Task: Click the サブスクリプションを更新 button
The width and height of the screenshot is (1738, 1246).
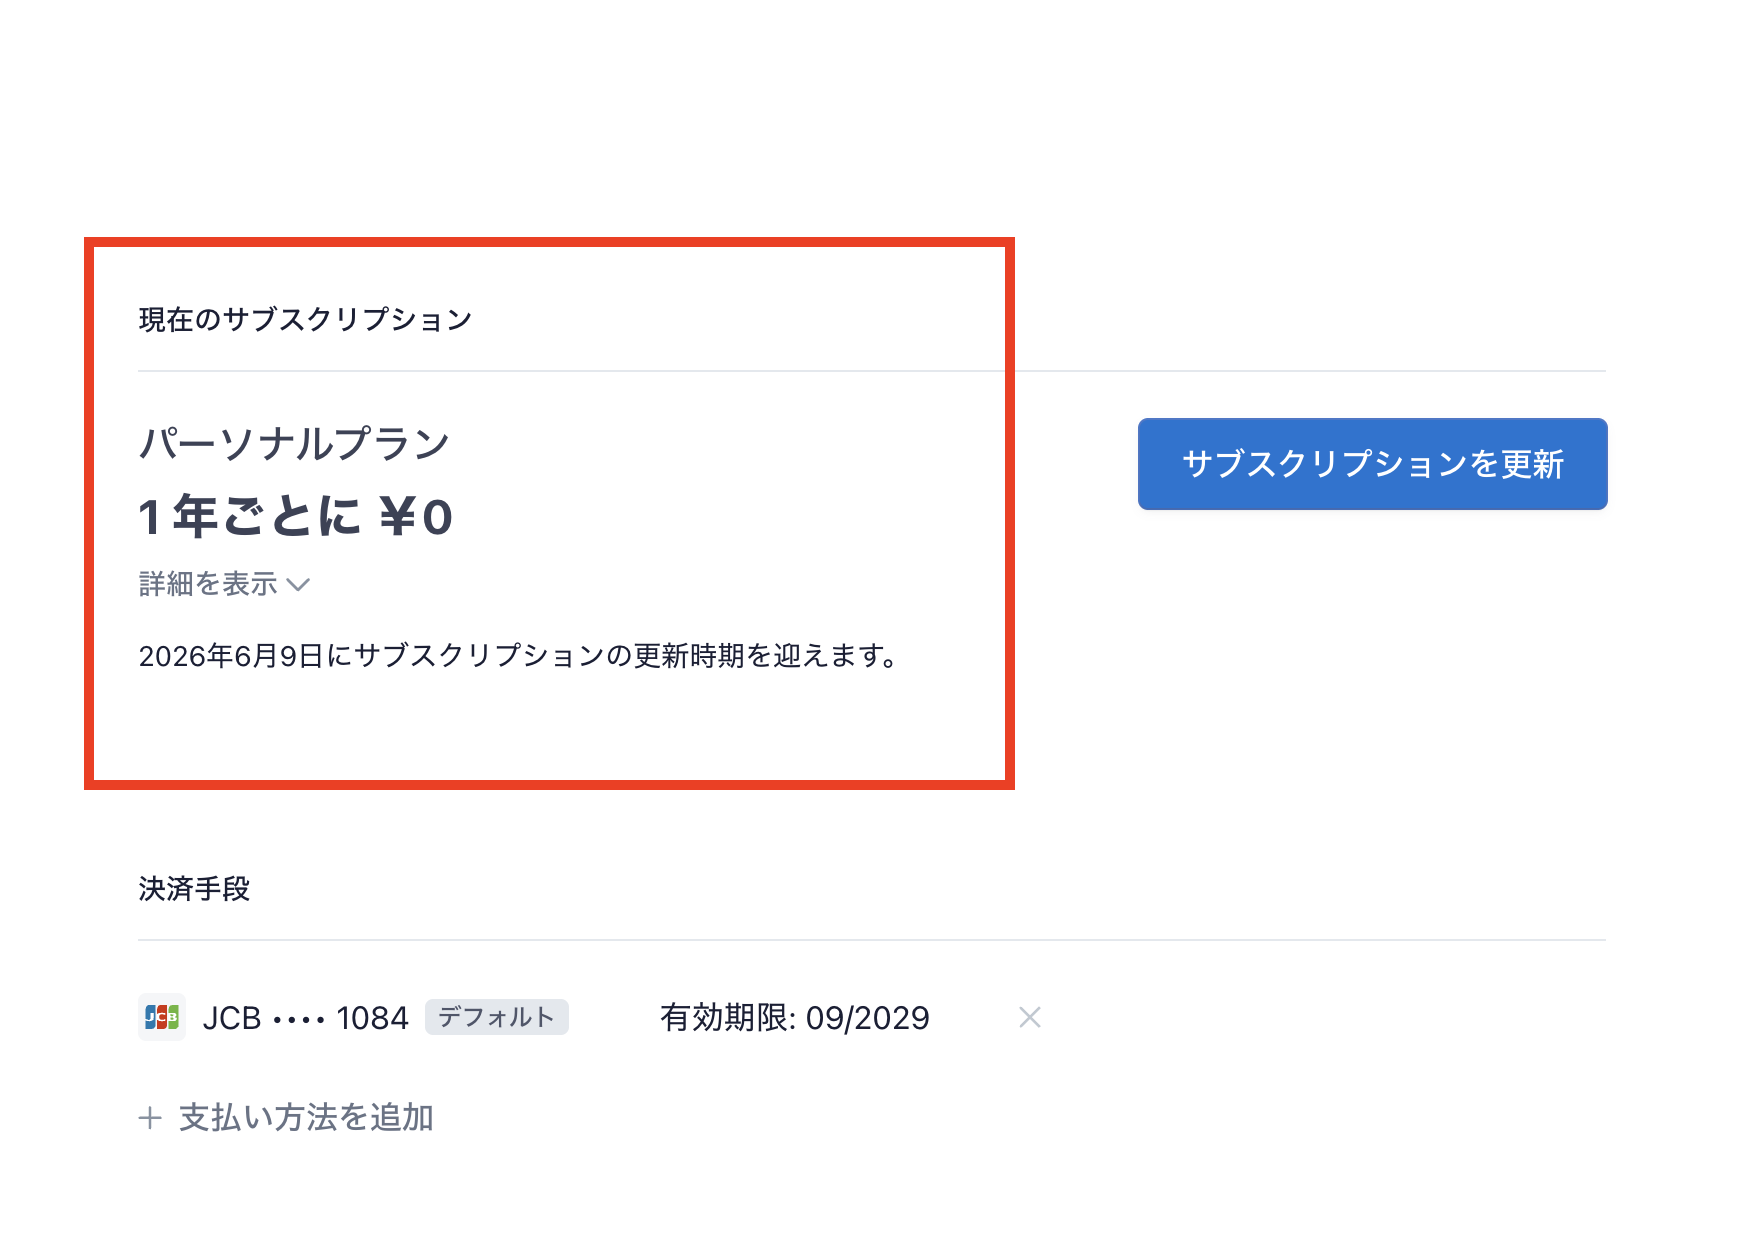Action: [x=1372, y=464]
